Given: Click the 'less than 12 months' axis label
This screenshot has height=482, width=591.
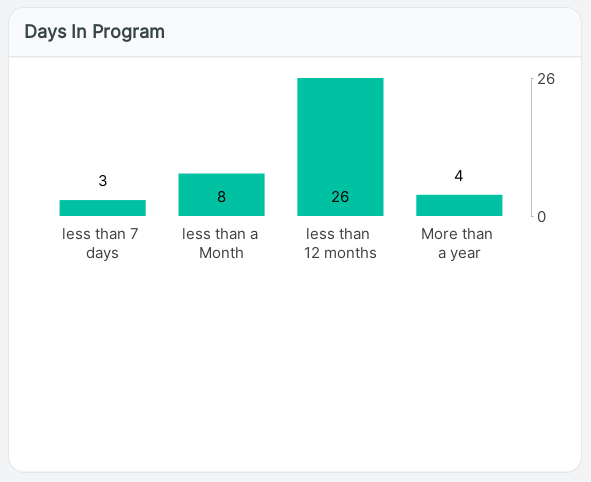Looking at the screenshot, I should coord(340,243).
